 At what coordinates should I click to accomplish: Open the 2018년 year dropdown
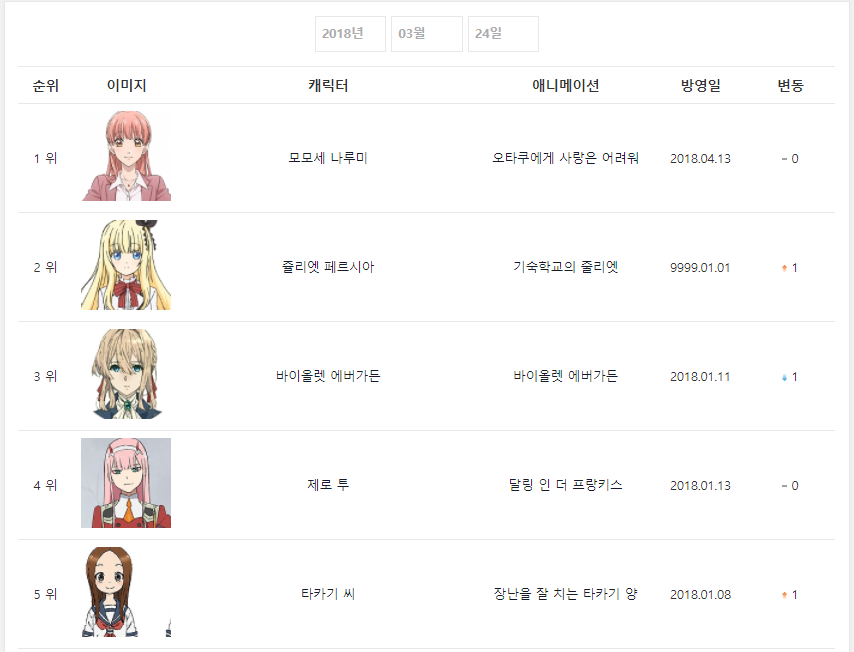pos(350,34)
